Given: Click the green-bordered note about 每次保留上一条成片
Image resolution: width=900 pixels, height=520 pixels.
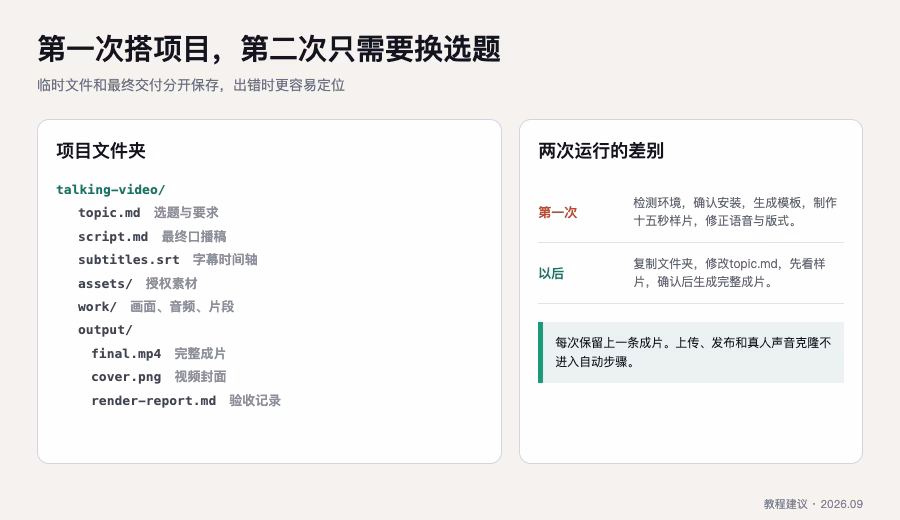Looking at the screenshot, I should click(691, 352).
